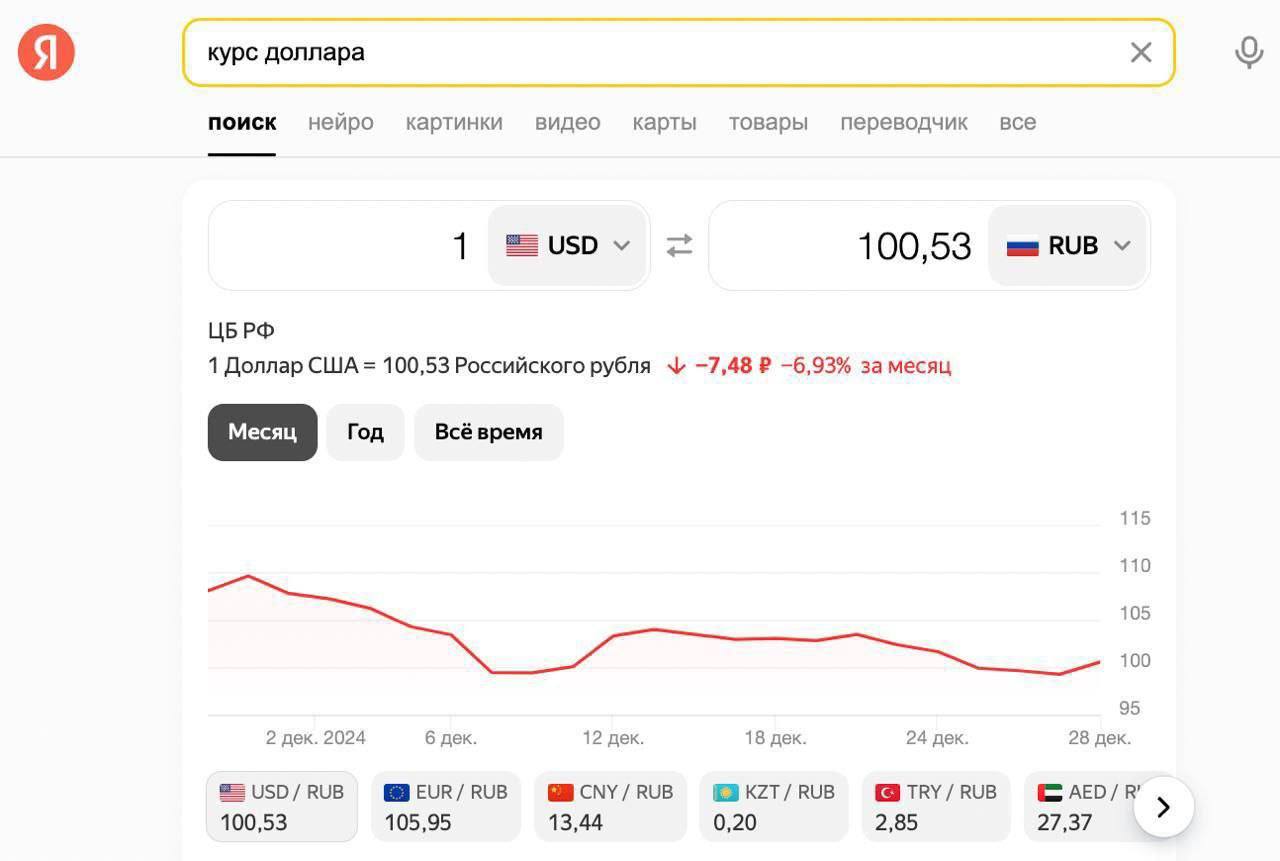This screenshot has width=1280, height=861.
Task: Select the TRY / RUB pair card
Action: click(x=936, y=806)
